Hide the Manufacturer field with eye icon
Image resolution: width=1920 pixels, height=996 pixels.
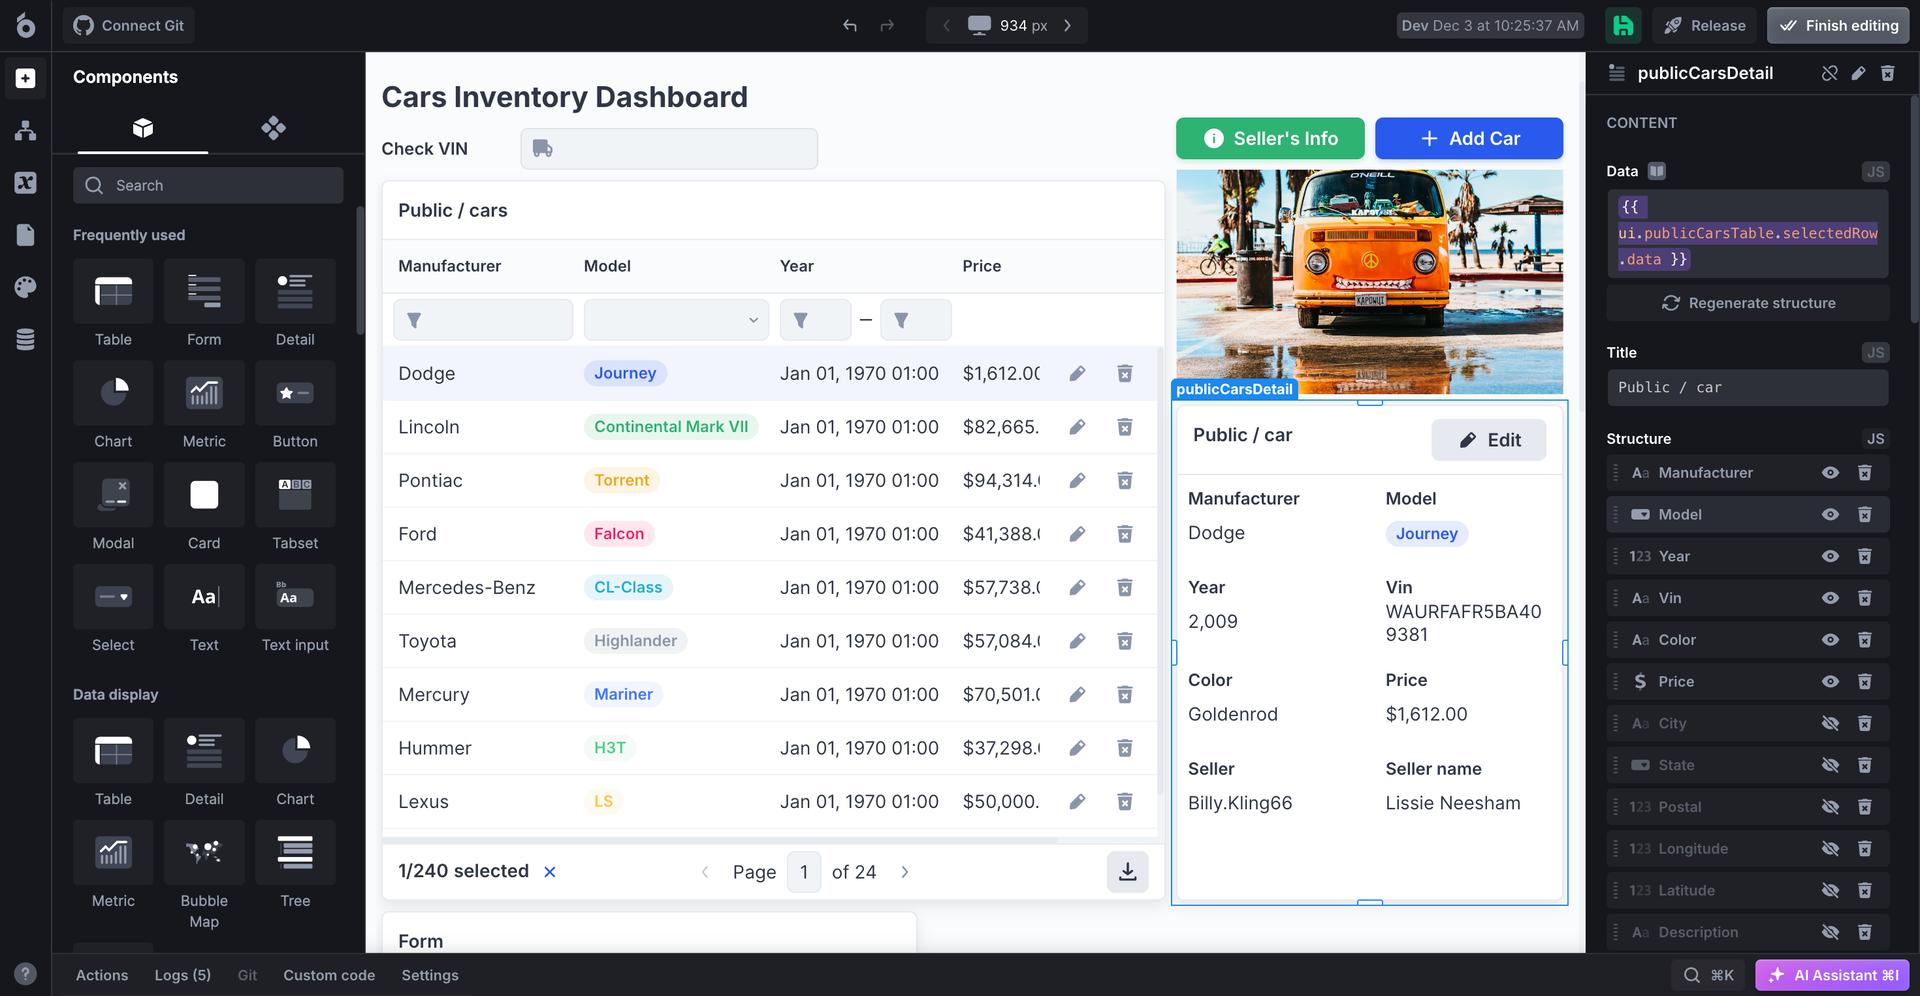click(1830, 473)
